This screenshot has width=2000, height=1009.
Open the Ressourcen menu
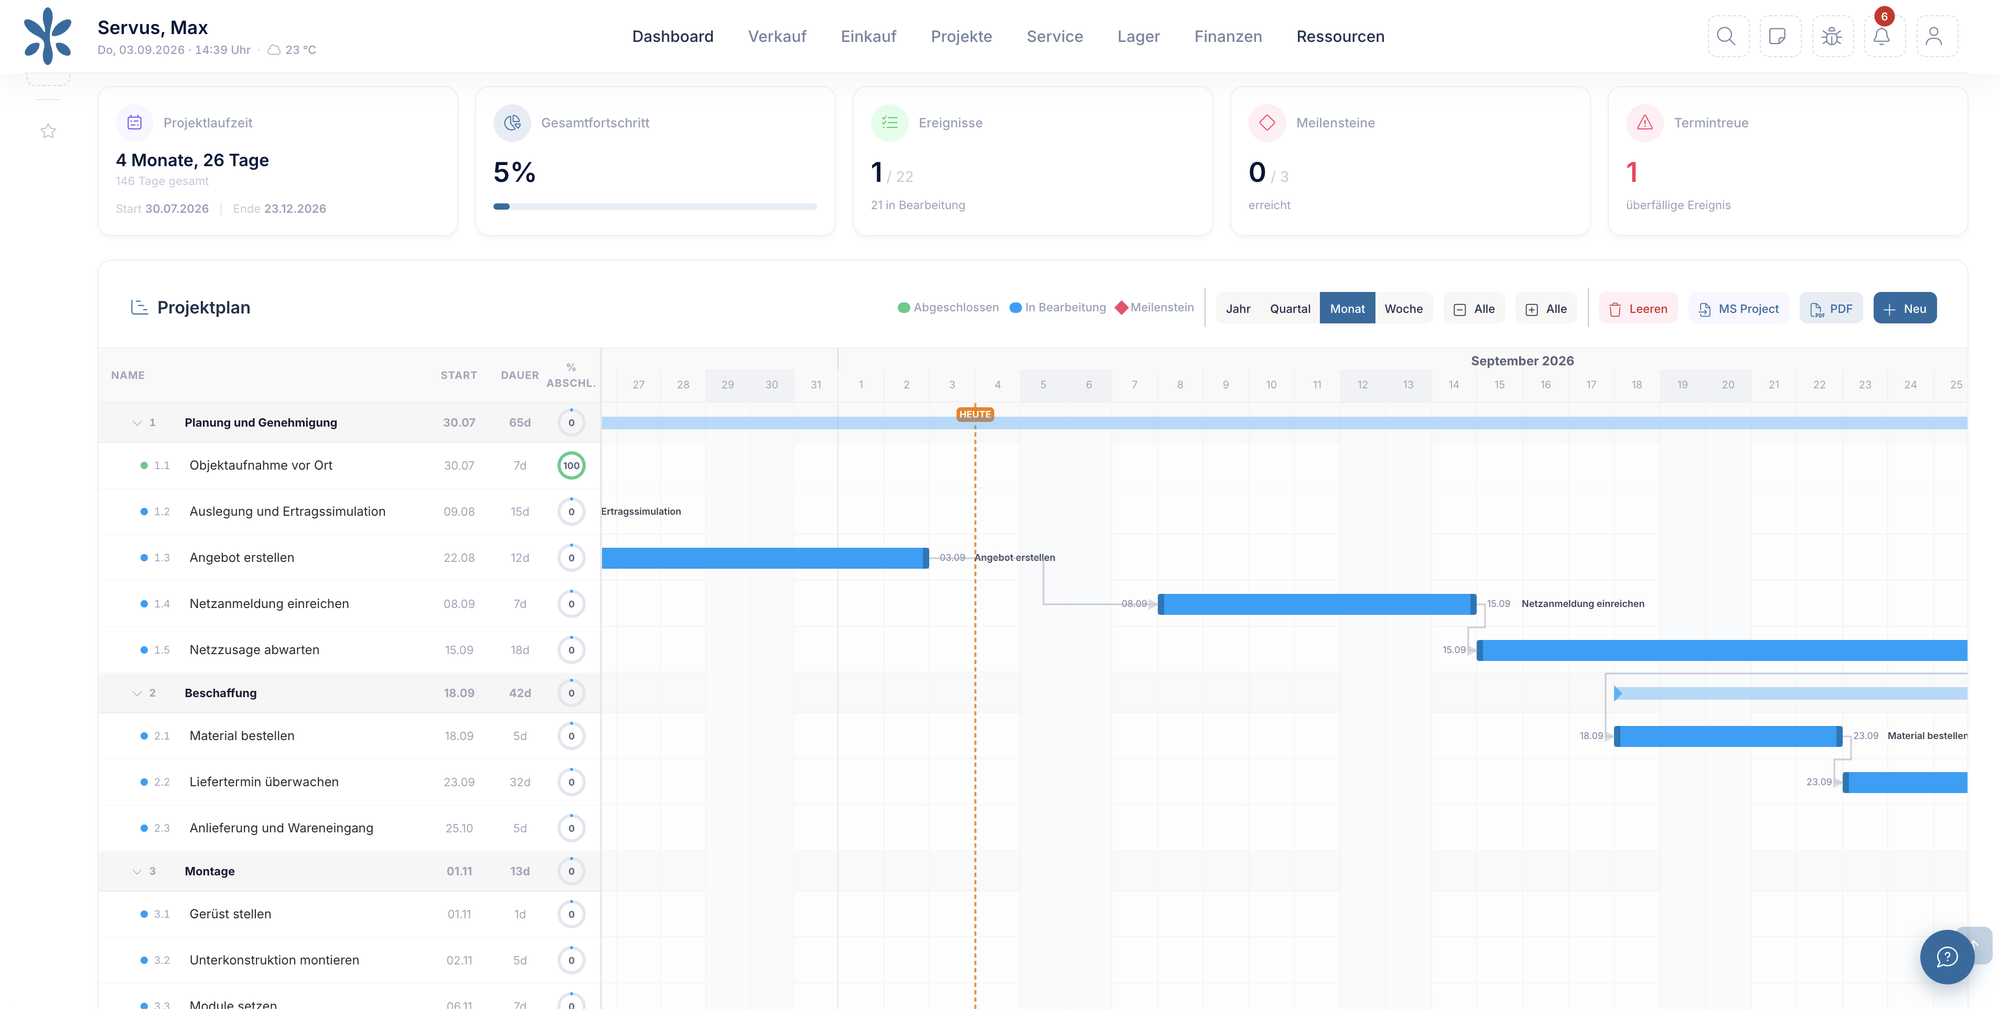pyautogui.click(x=1340, y=36)
